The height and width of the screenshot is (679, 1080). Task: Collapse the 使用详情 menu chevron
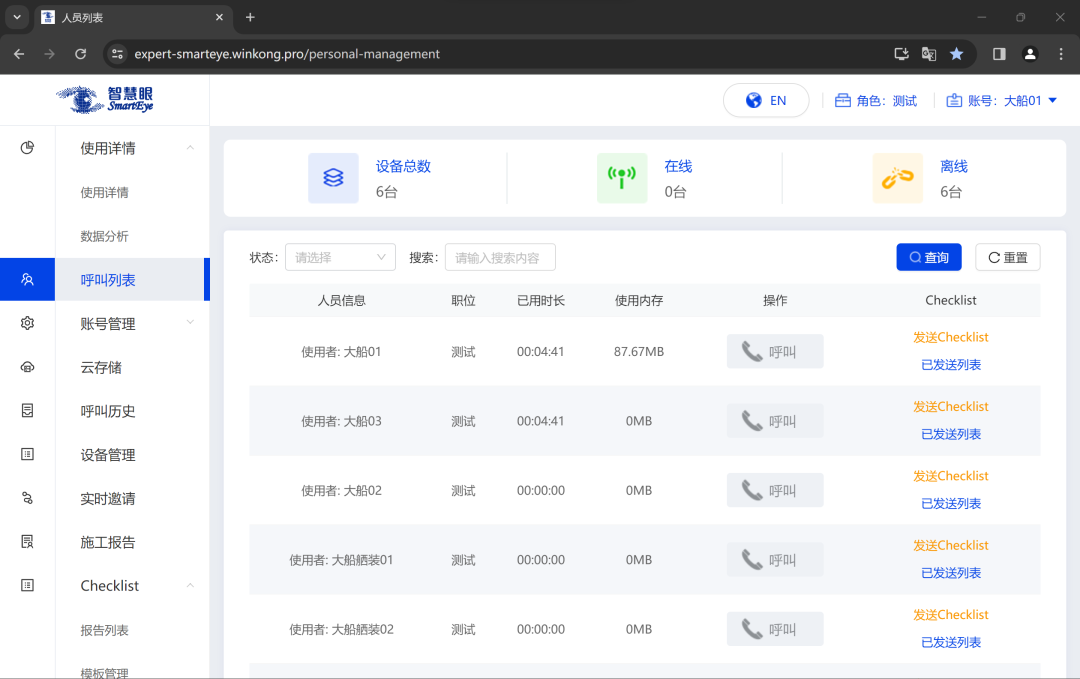click(190, 147)
